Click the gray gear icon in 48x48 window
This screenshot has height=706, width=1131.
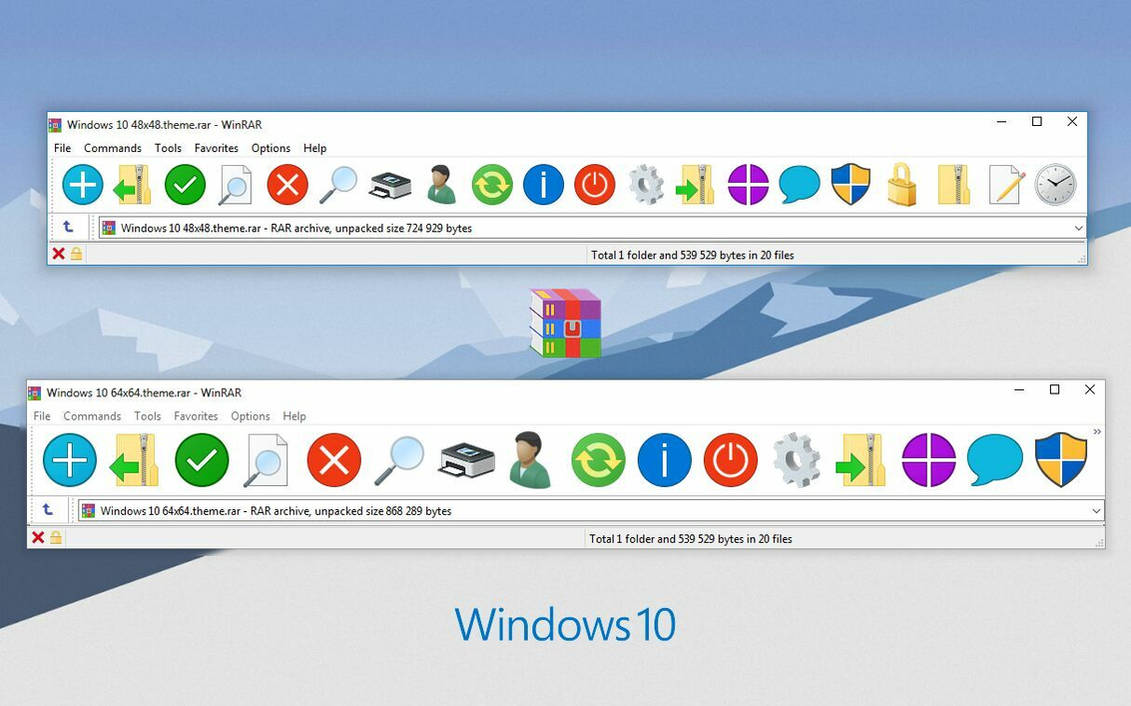(x=646, y=185)
